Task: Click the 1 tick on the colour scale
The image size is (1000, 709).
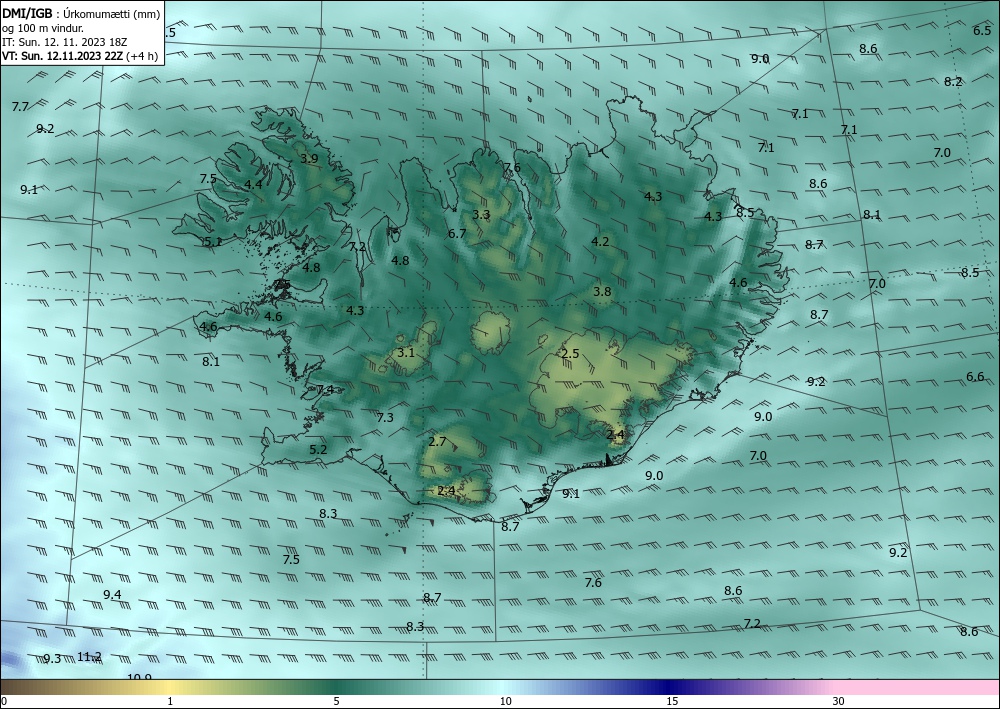Action: [170, 702]
